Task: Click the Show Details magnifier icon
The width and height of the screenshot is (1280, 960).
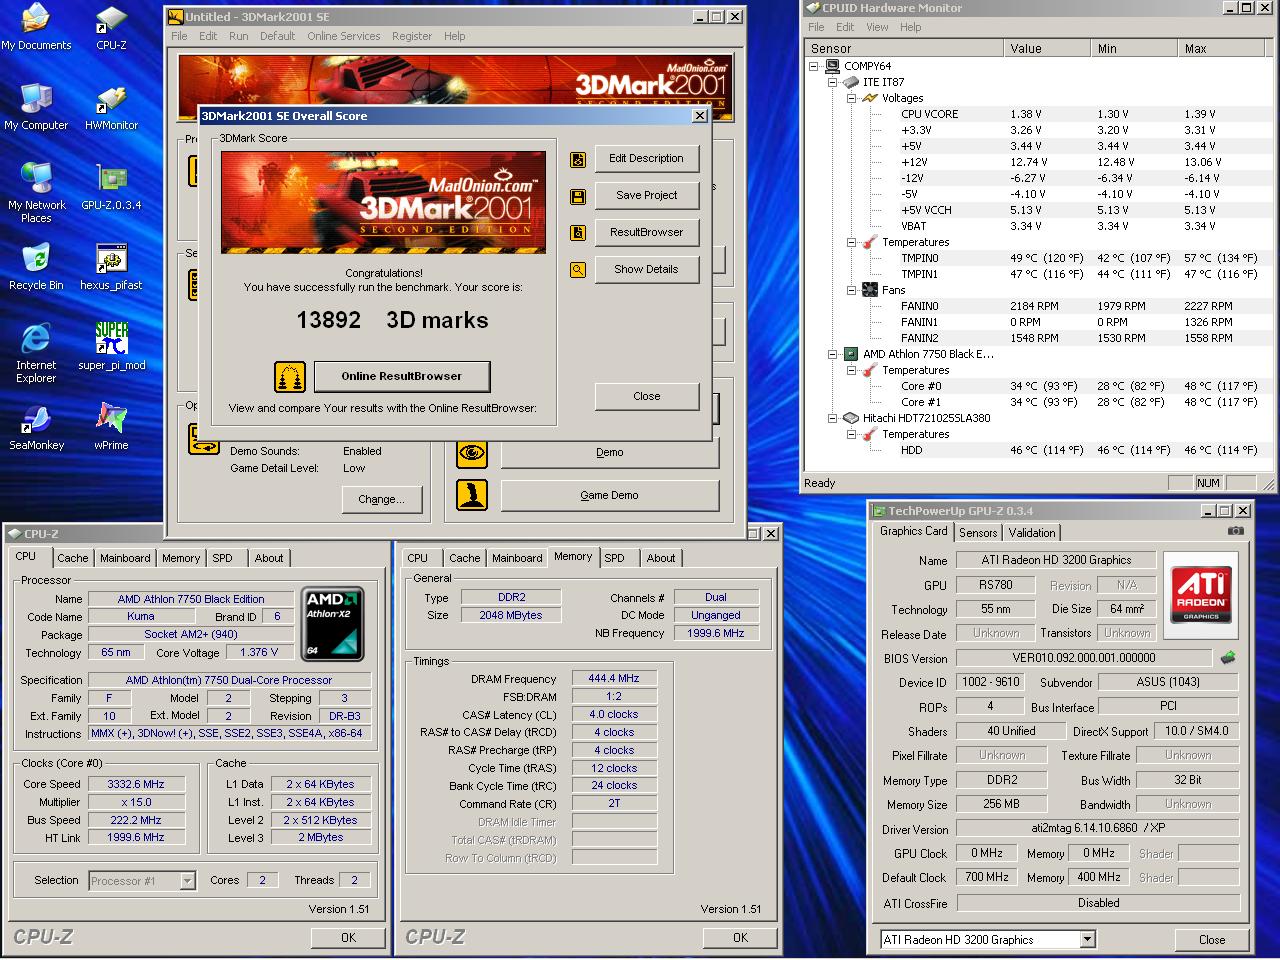Action: point(578,270)
